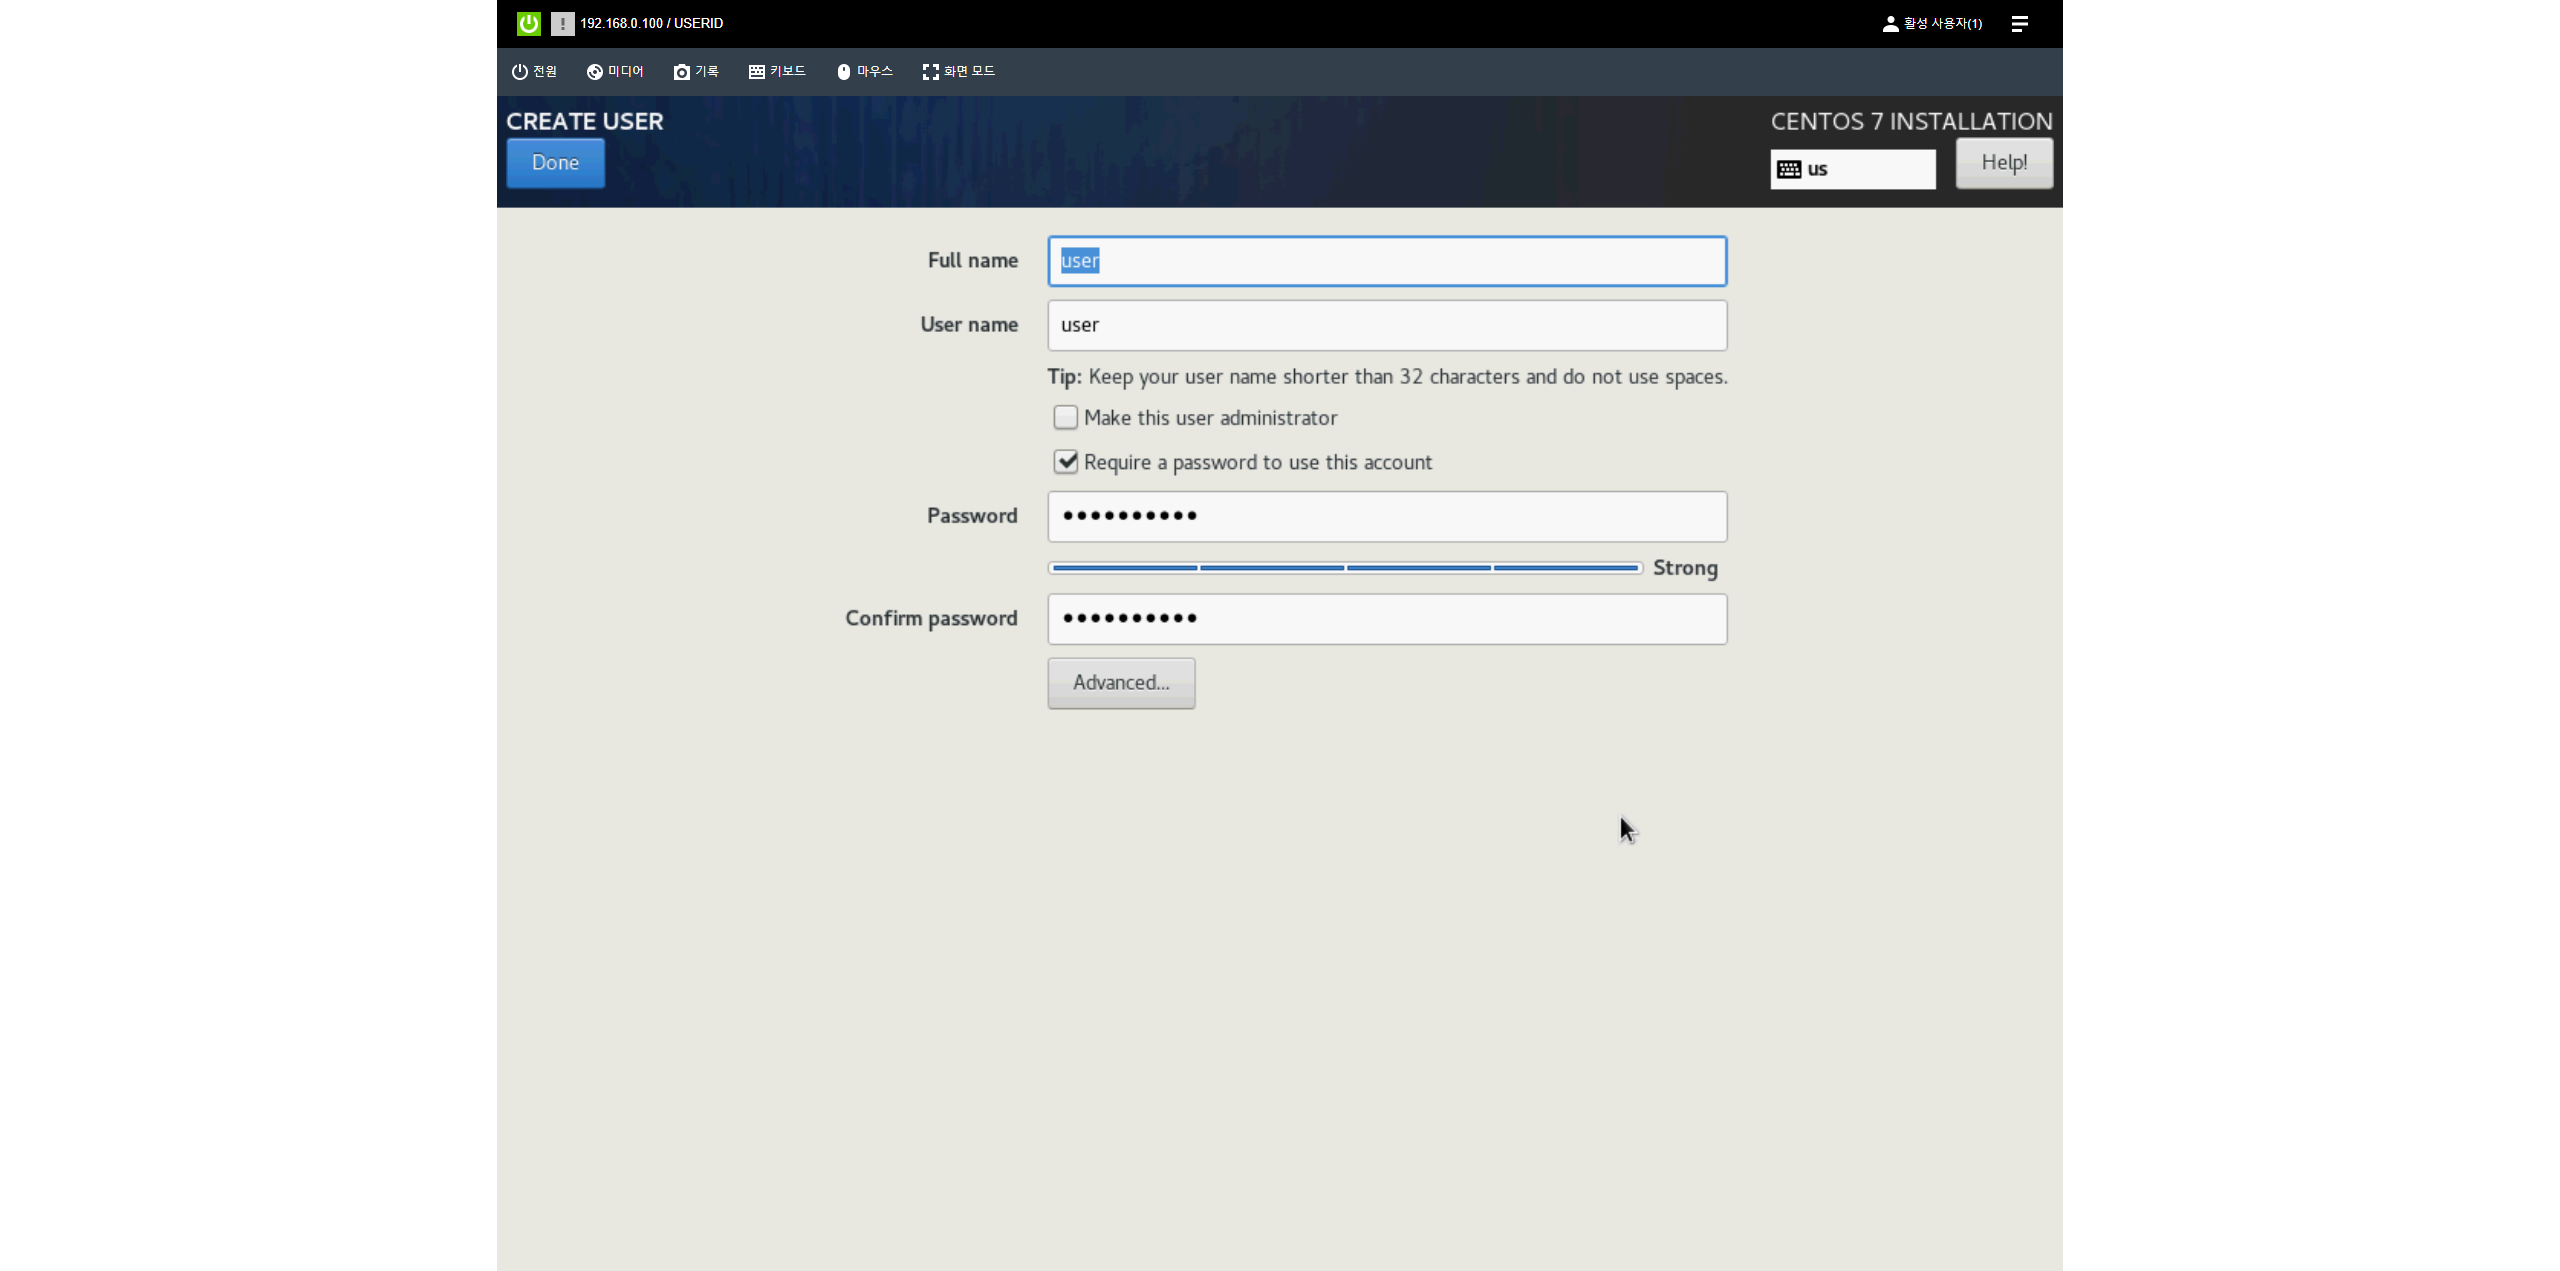
Task: Focus the User name input field
Action: (1387, 325)
